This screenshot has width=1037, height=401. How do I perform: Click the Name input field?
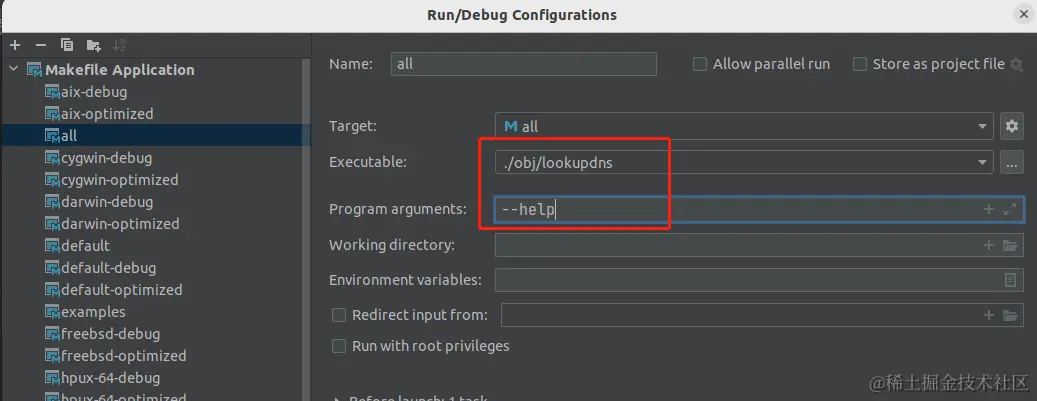[x=524, y=64]
